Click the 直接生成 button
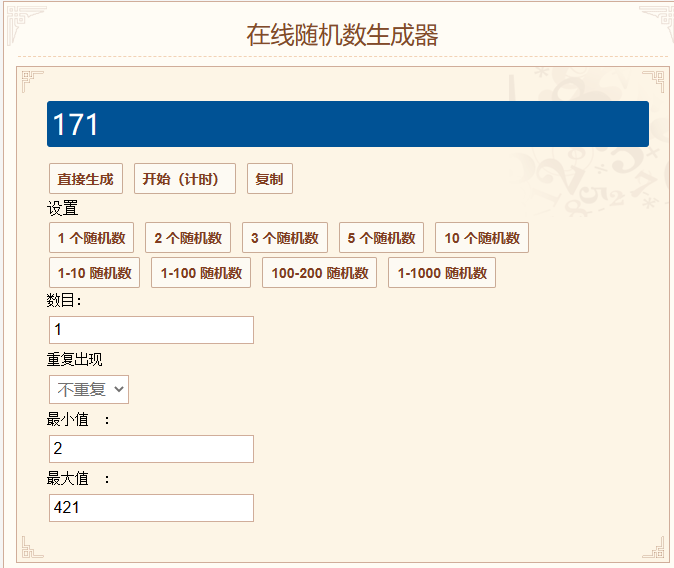This screenshot has width=674, height=568. tap(86, 178)
